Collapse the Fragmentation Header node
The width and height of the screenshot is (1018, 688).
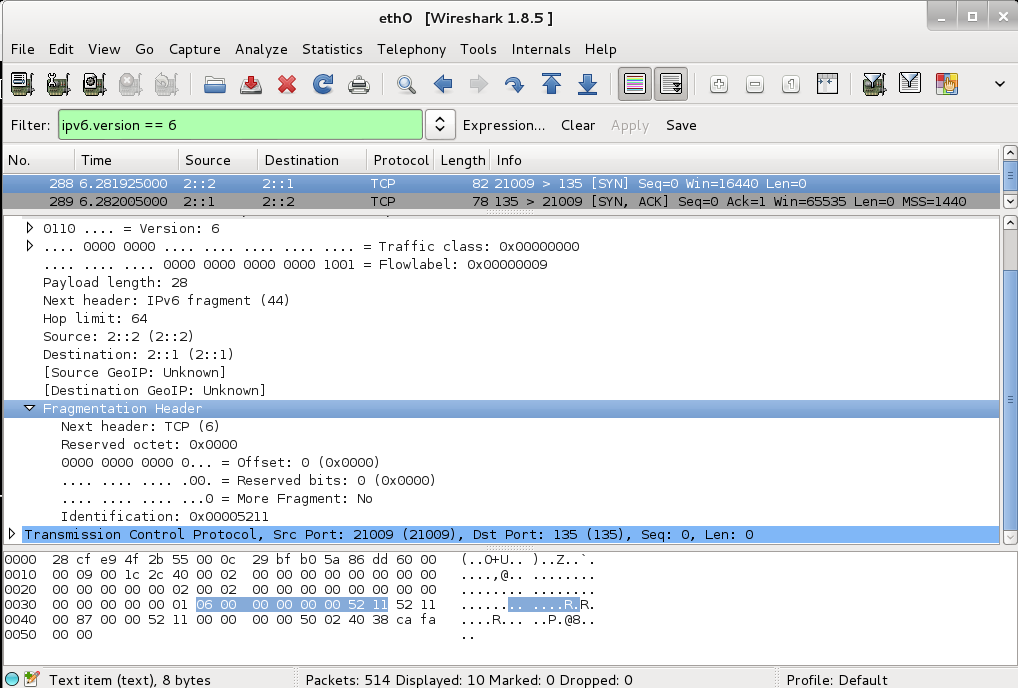29,408
